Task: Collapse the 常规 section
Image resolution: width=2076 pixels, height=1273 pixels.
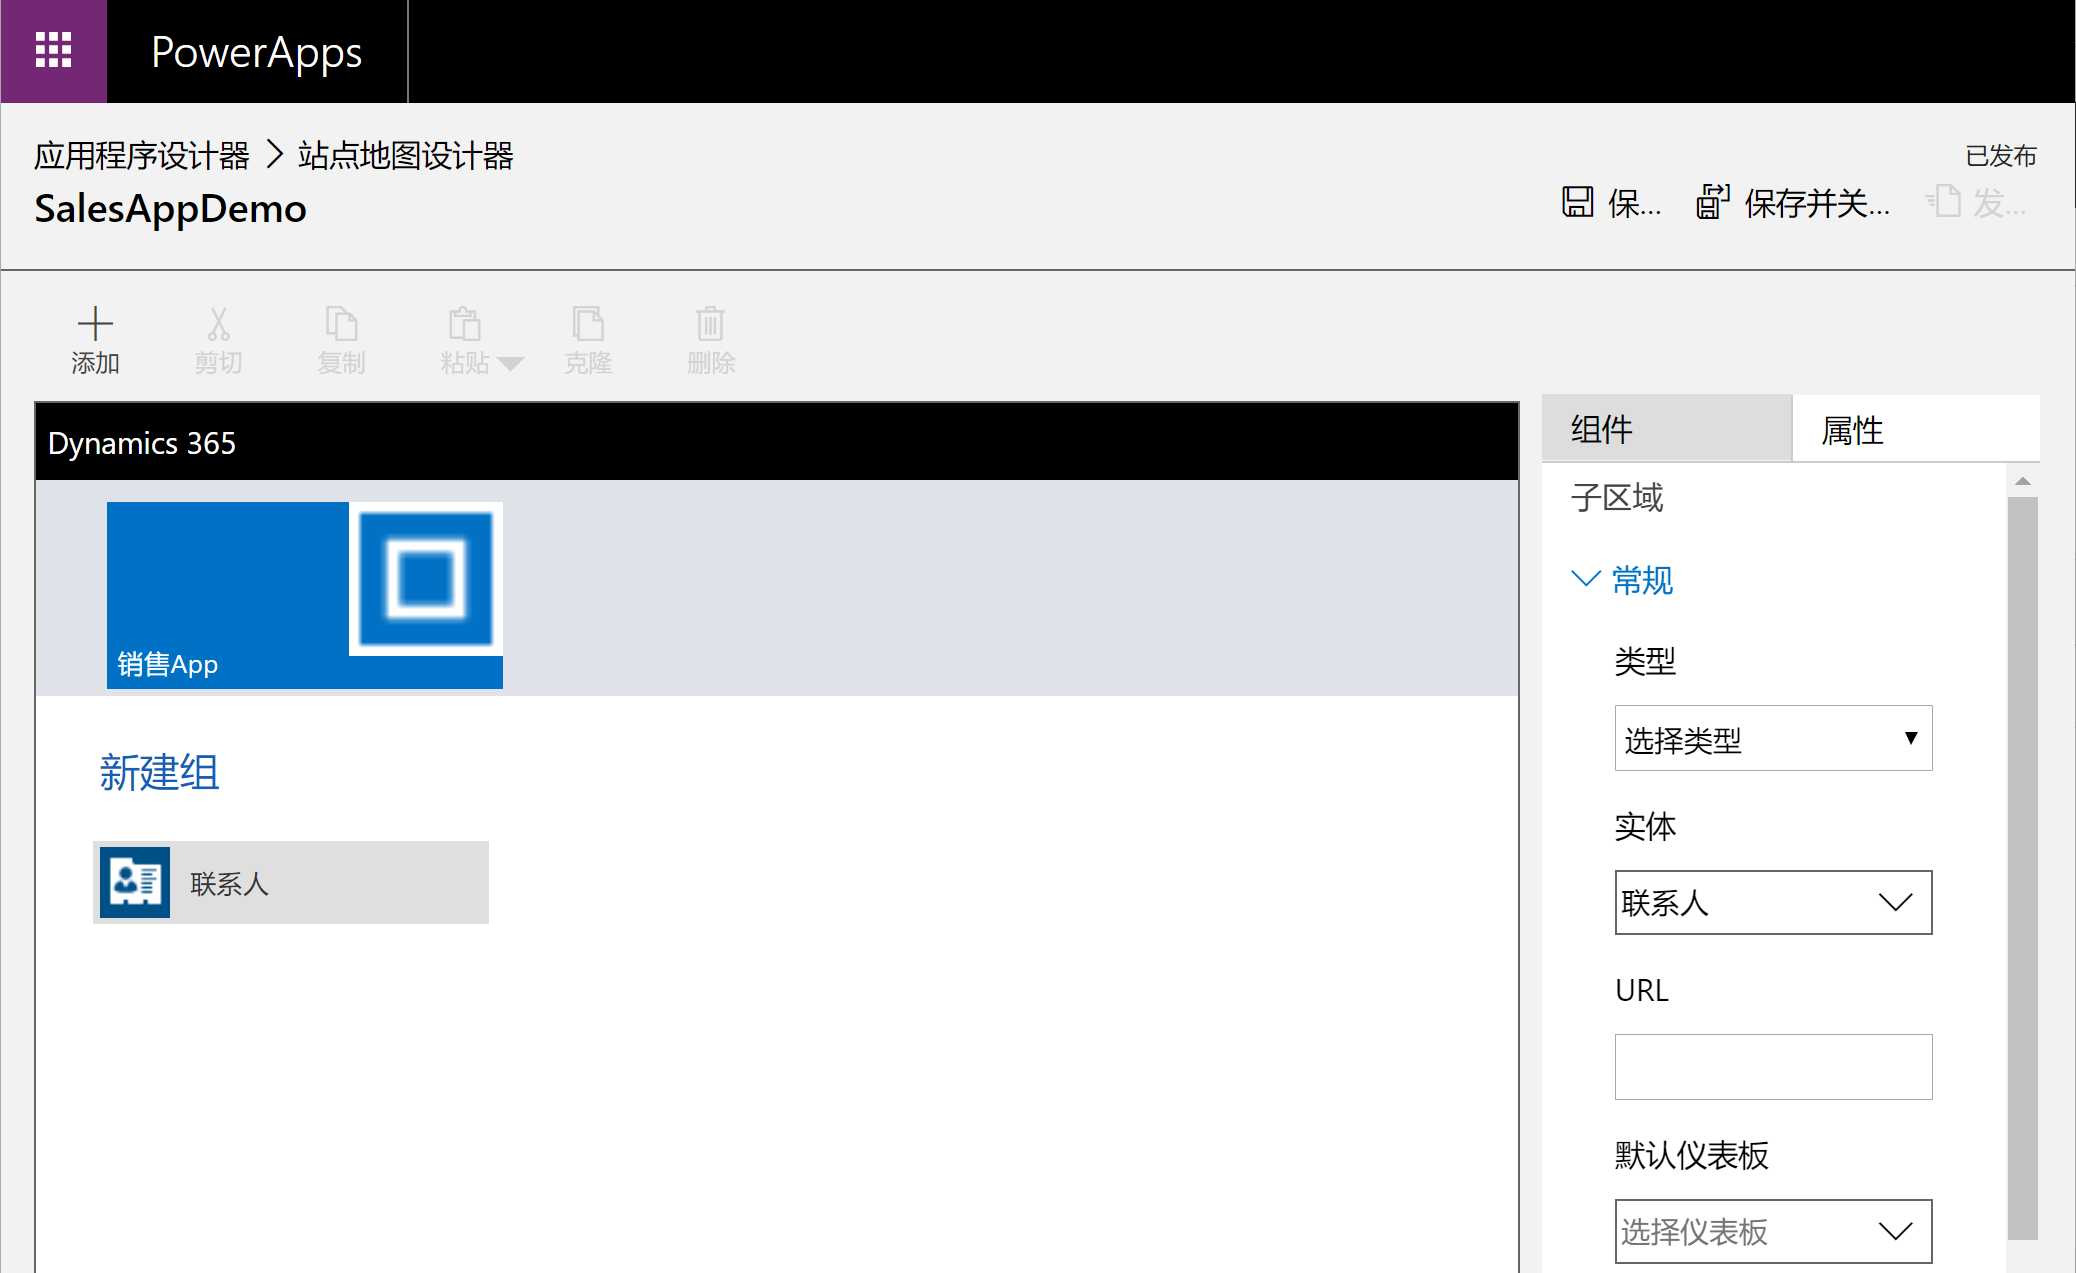Action: click(1622, 580)
